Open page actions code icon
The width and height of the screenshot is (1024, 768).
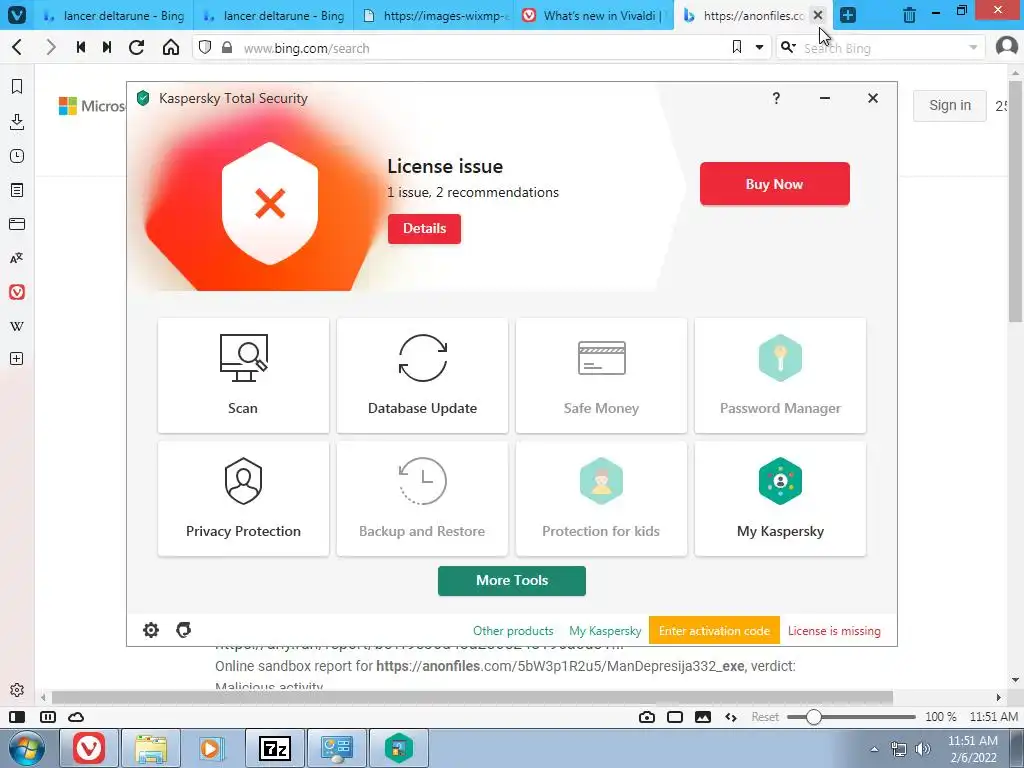[x=731, y=717]
